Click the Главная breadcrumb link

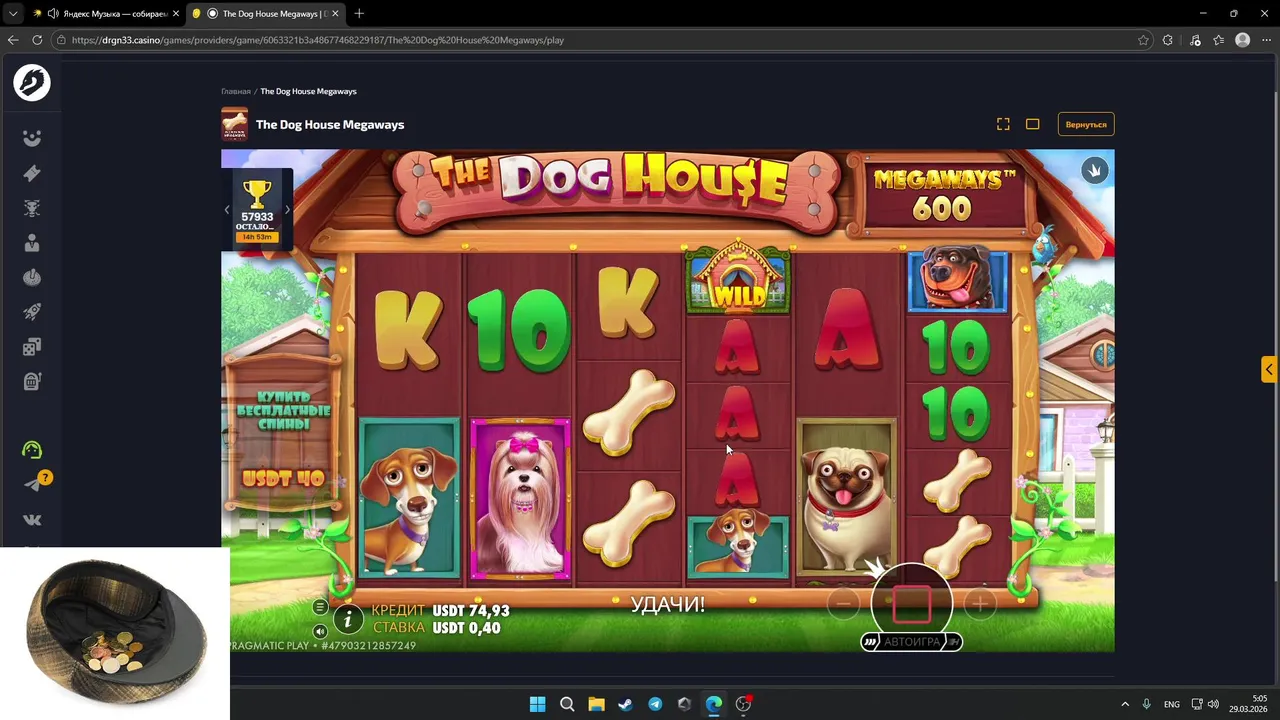tap(236, 91)
